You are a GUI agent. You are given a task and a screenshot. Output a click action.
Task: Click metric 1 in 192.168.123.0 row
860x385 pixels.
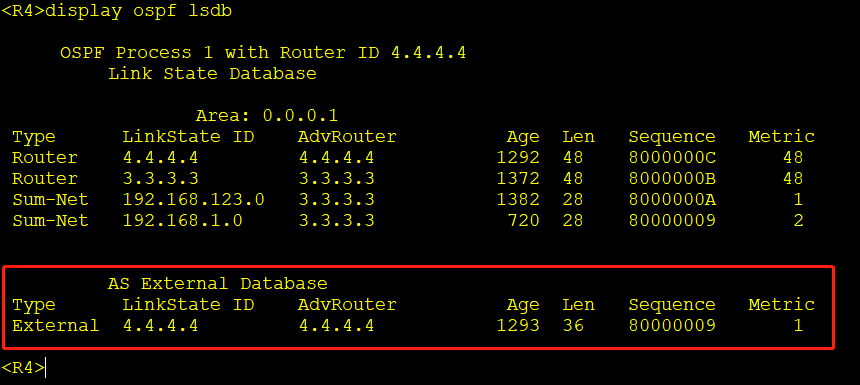click(x=799, y=200)
